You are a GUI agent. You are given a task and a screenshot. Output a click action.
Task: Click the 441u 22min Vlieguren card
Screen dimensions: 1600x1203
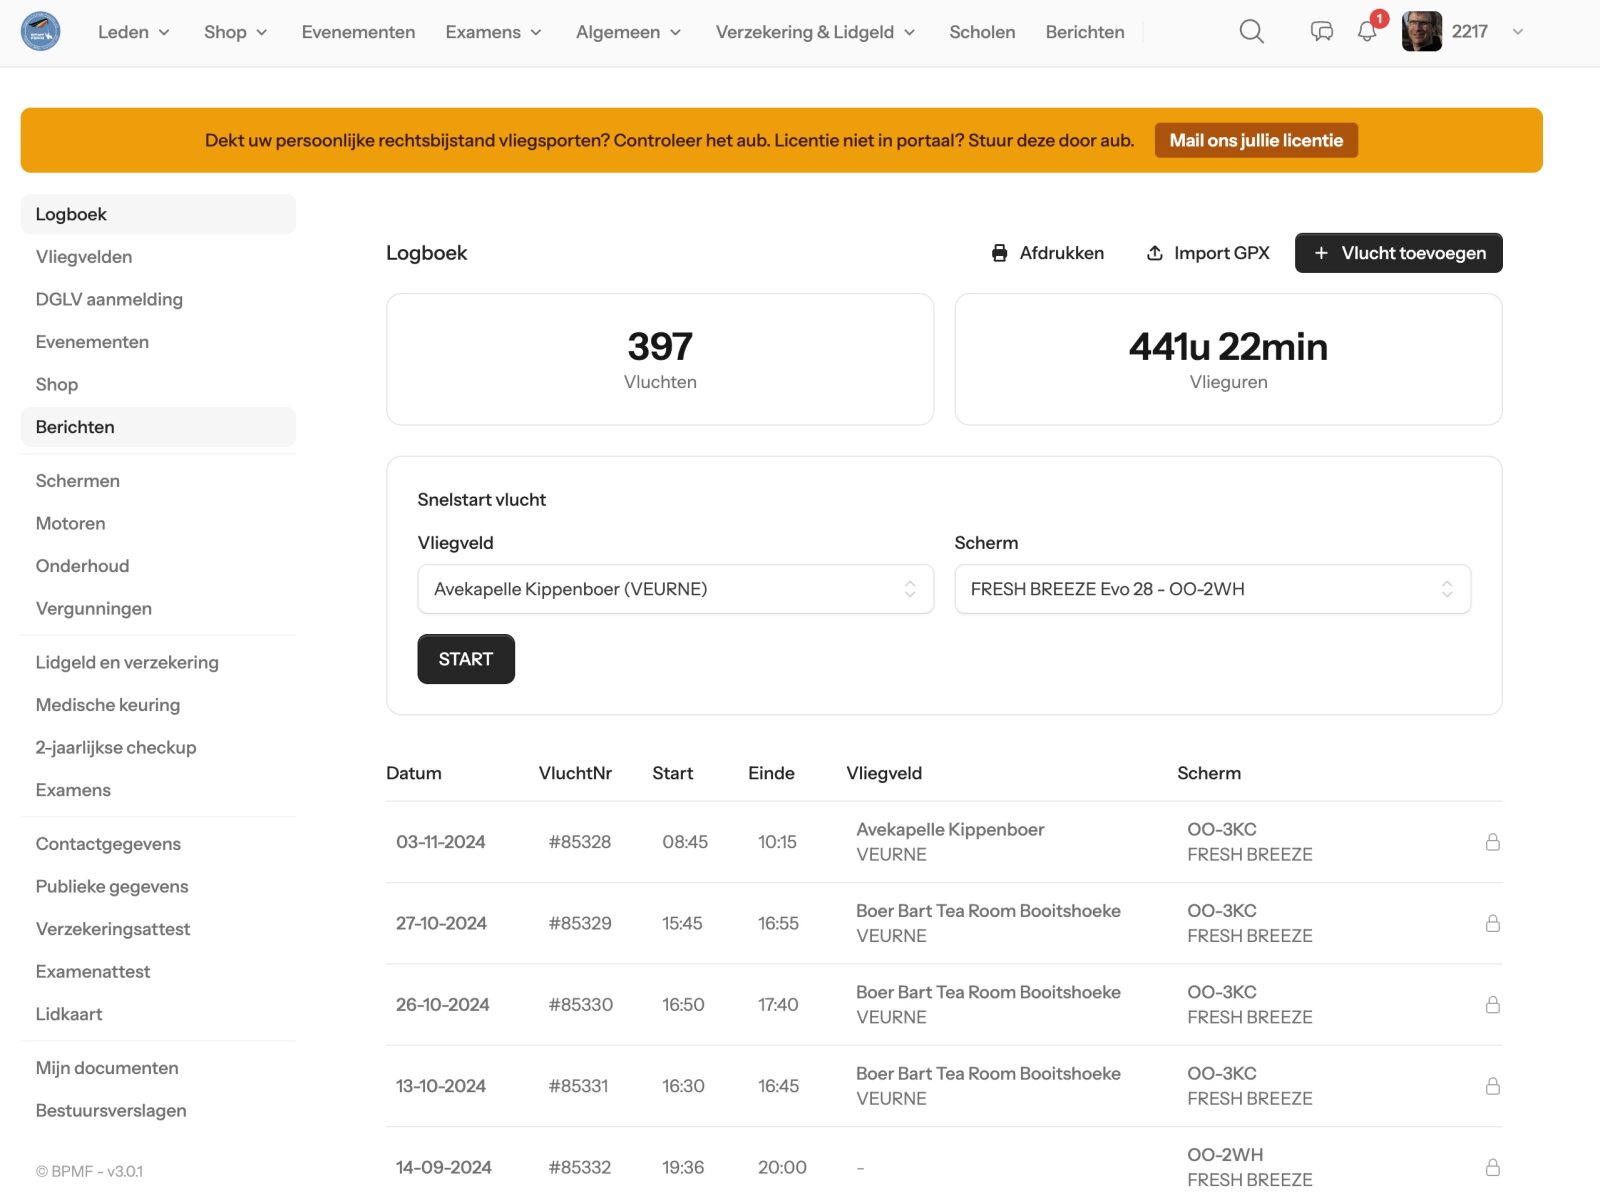[1228, 359]
